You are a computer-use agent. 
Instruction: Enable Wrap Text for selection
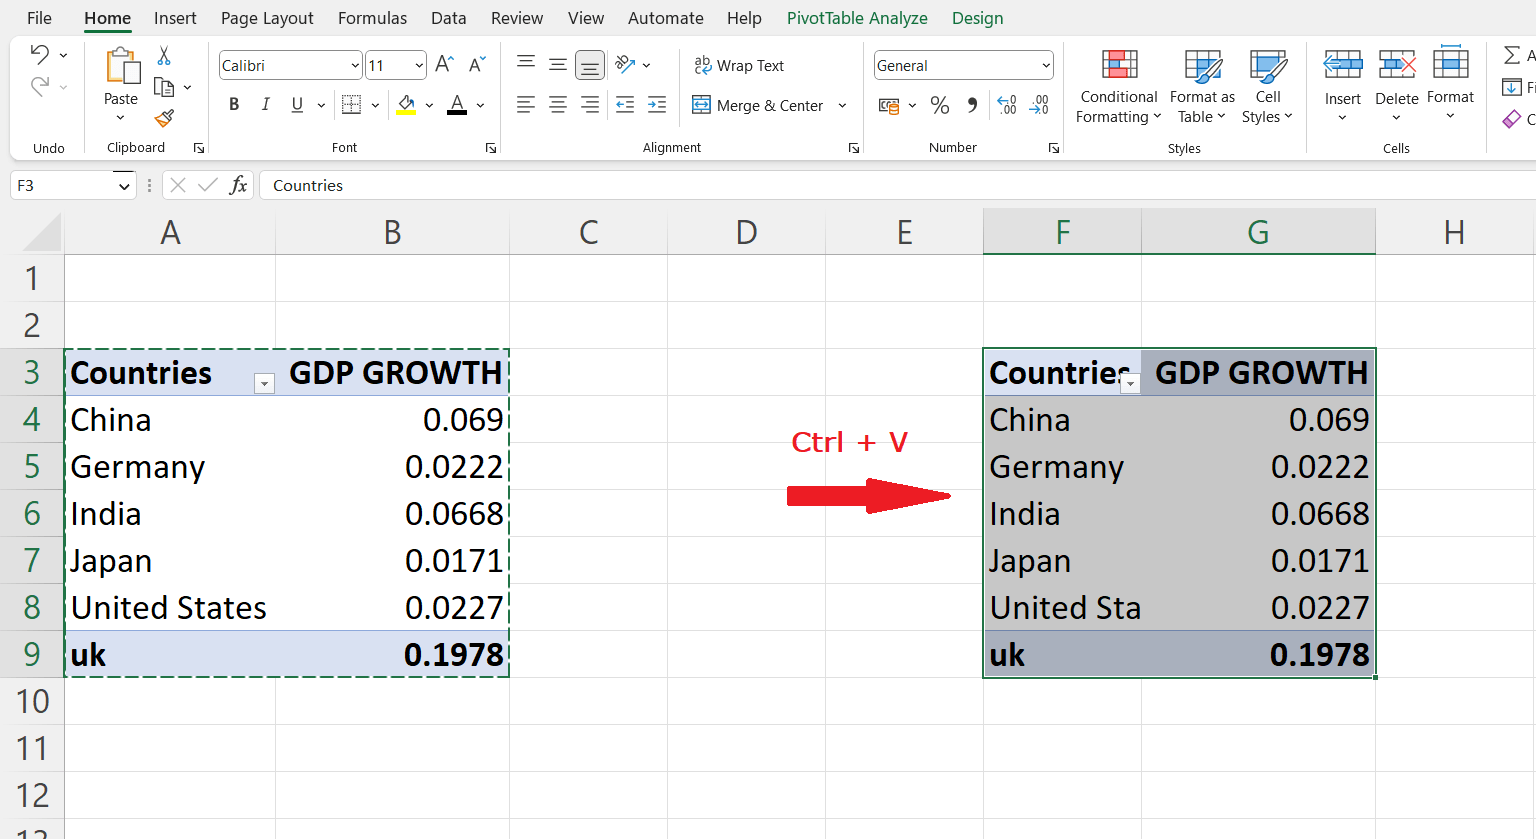(739, 65)
